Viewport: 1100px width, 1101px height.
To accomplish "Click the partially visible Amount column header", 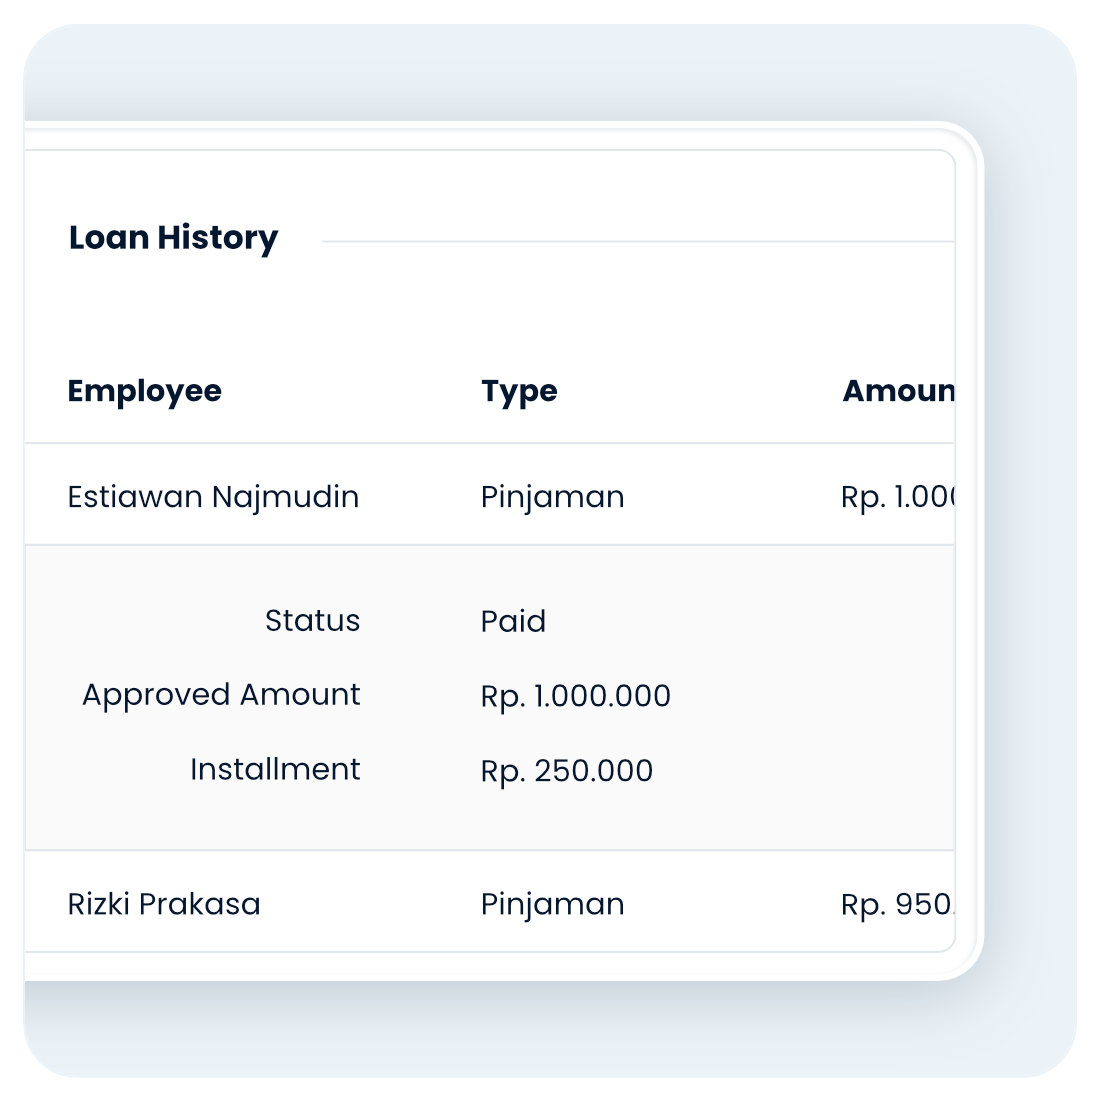I will pos(898,391).
